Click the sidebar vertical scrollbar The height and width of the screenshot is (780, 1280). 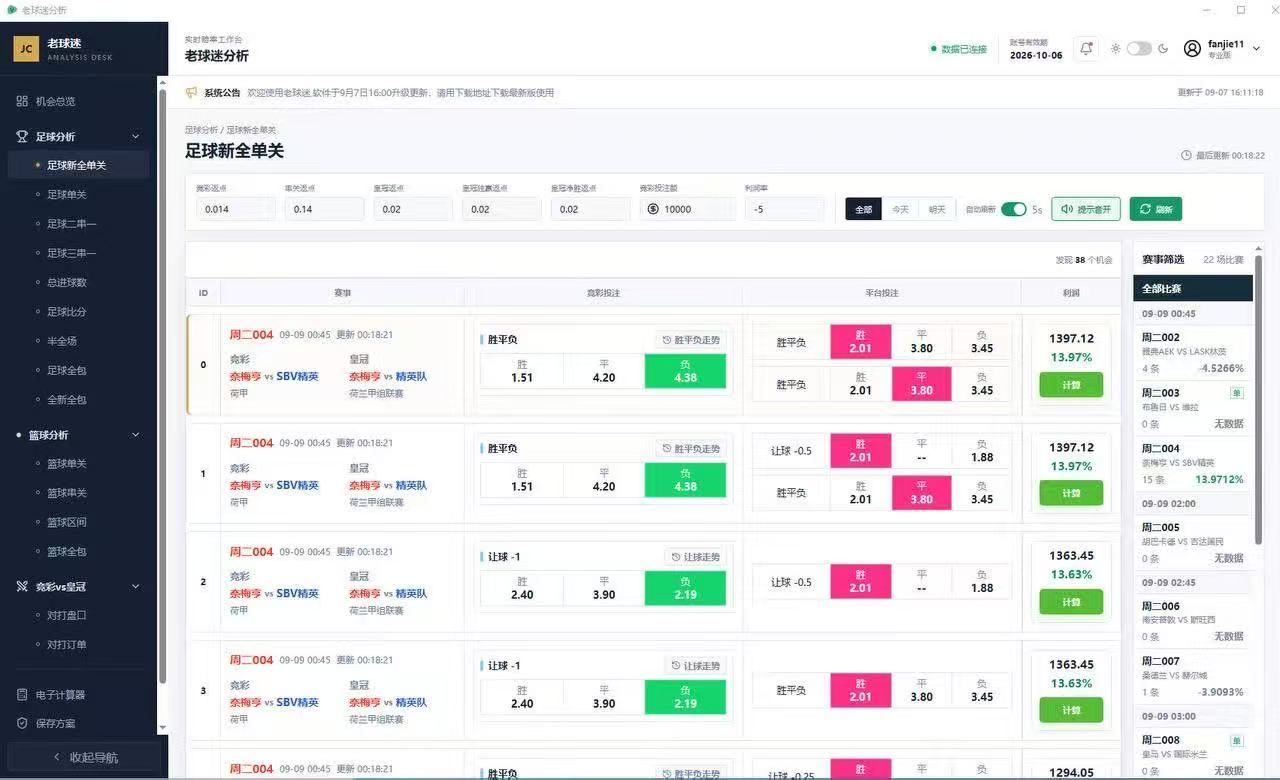pos(163,385)
